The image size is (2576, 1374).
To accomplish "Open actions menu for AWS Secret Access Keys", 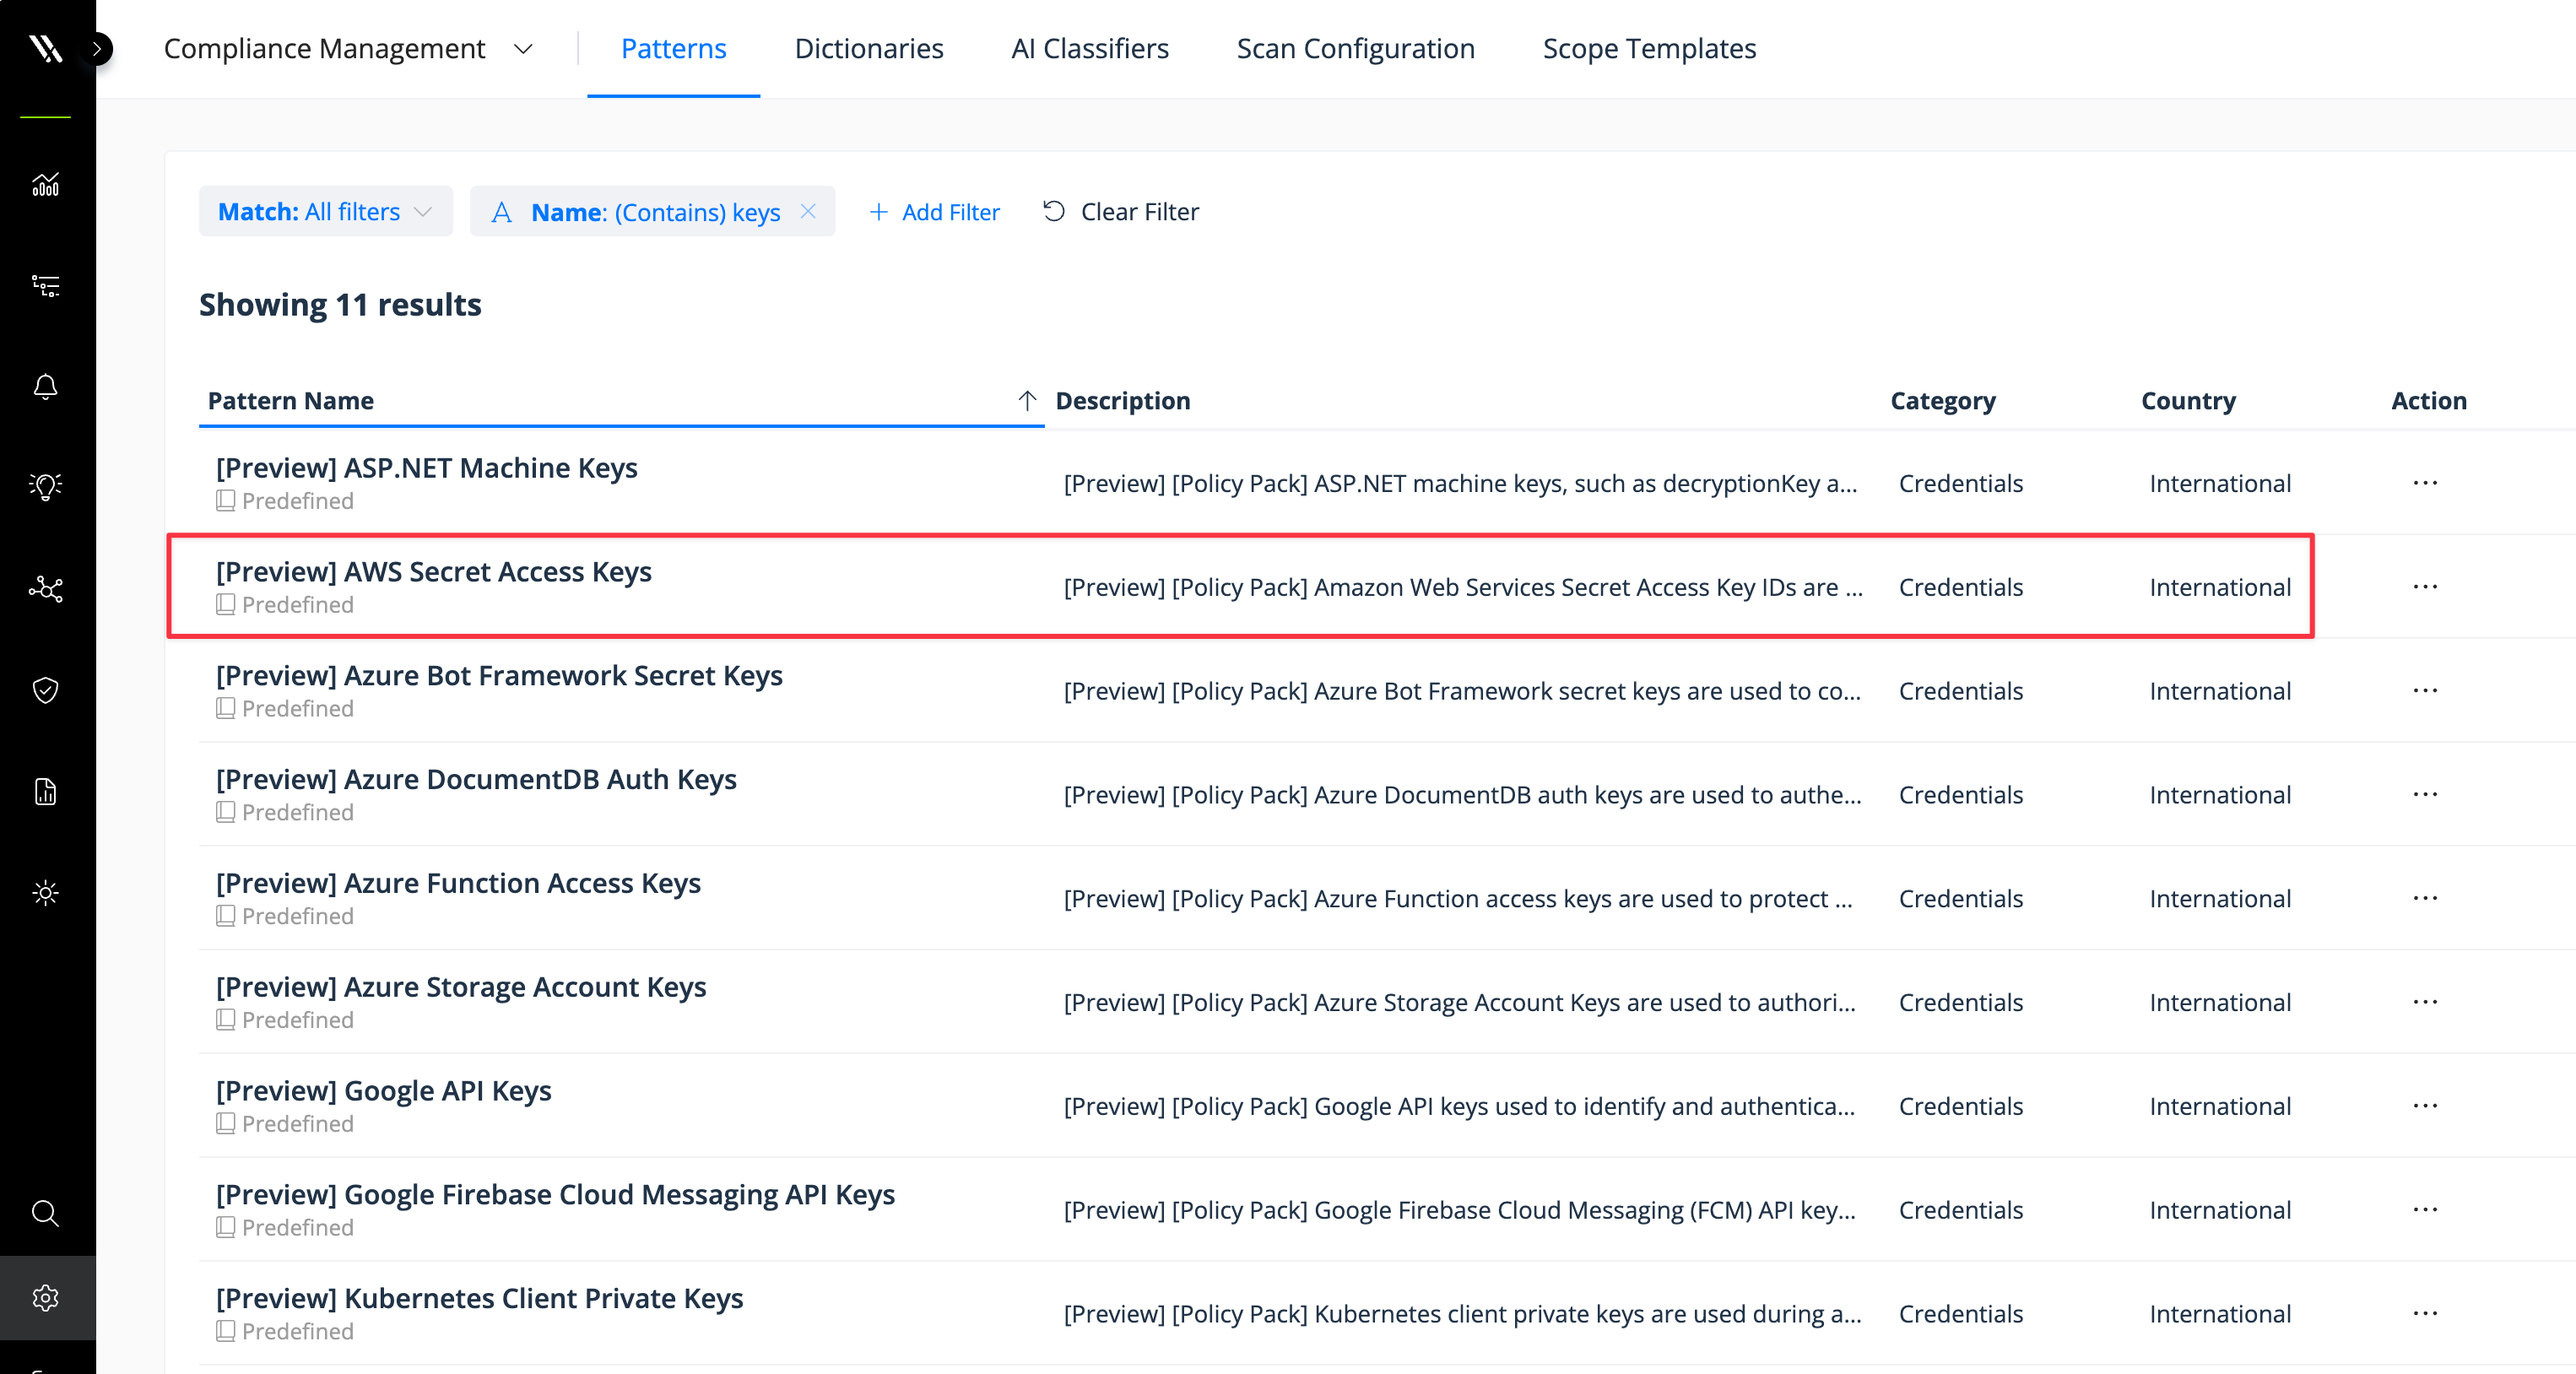I will click(2427, 587).
